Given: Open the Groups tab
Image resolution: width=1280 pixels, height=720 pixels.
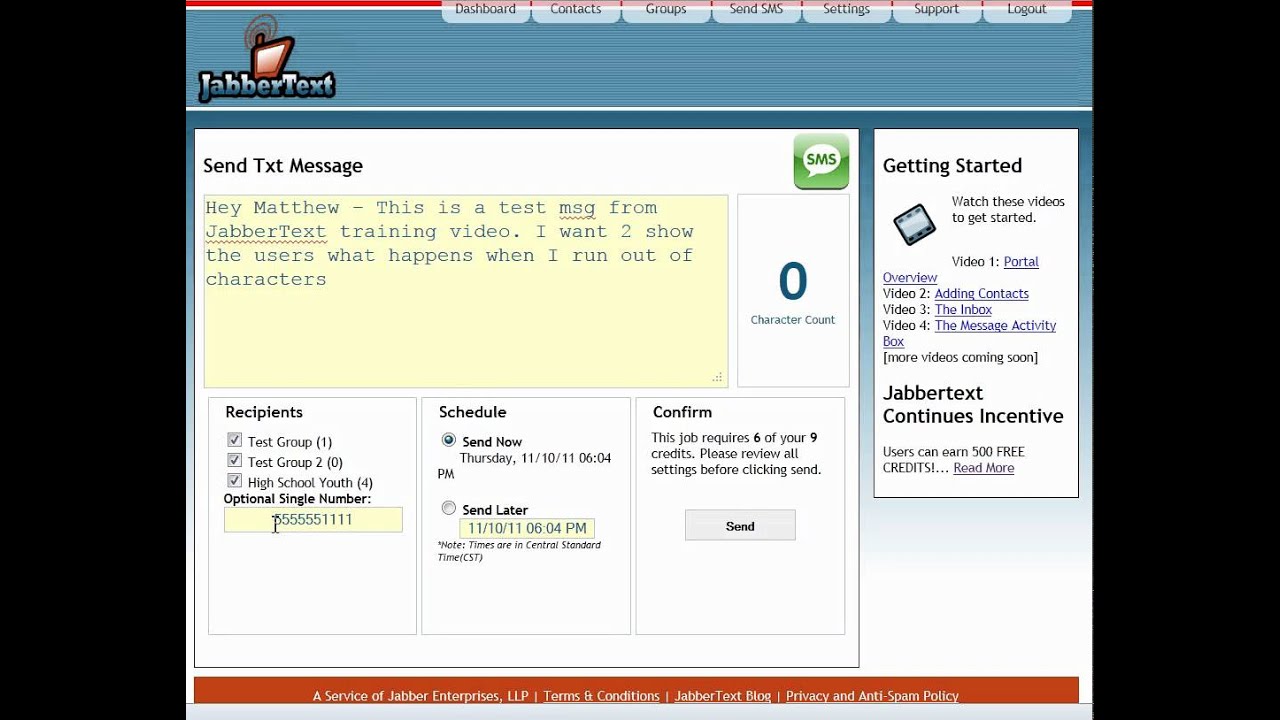Looking at the screenshot, I should point(665,10).
